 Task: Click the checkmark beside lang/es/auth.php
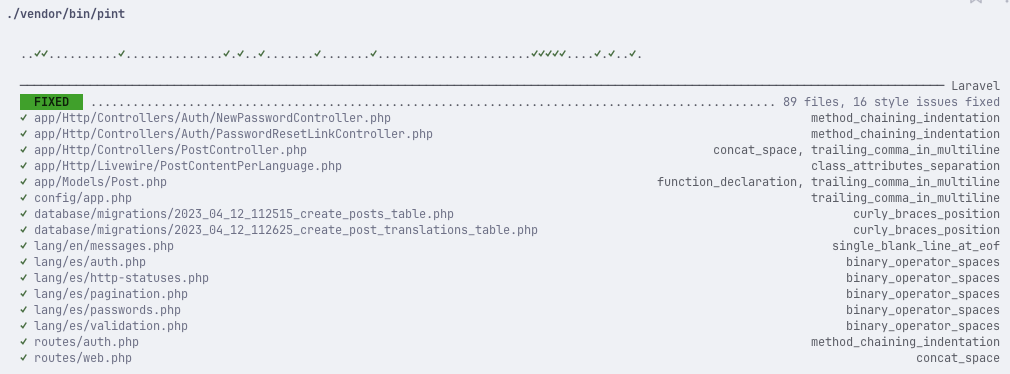pyautogui.click(x=24, y=262)
